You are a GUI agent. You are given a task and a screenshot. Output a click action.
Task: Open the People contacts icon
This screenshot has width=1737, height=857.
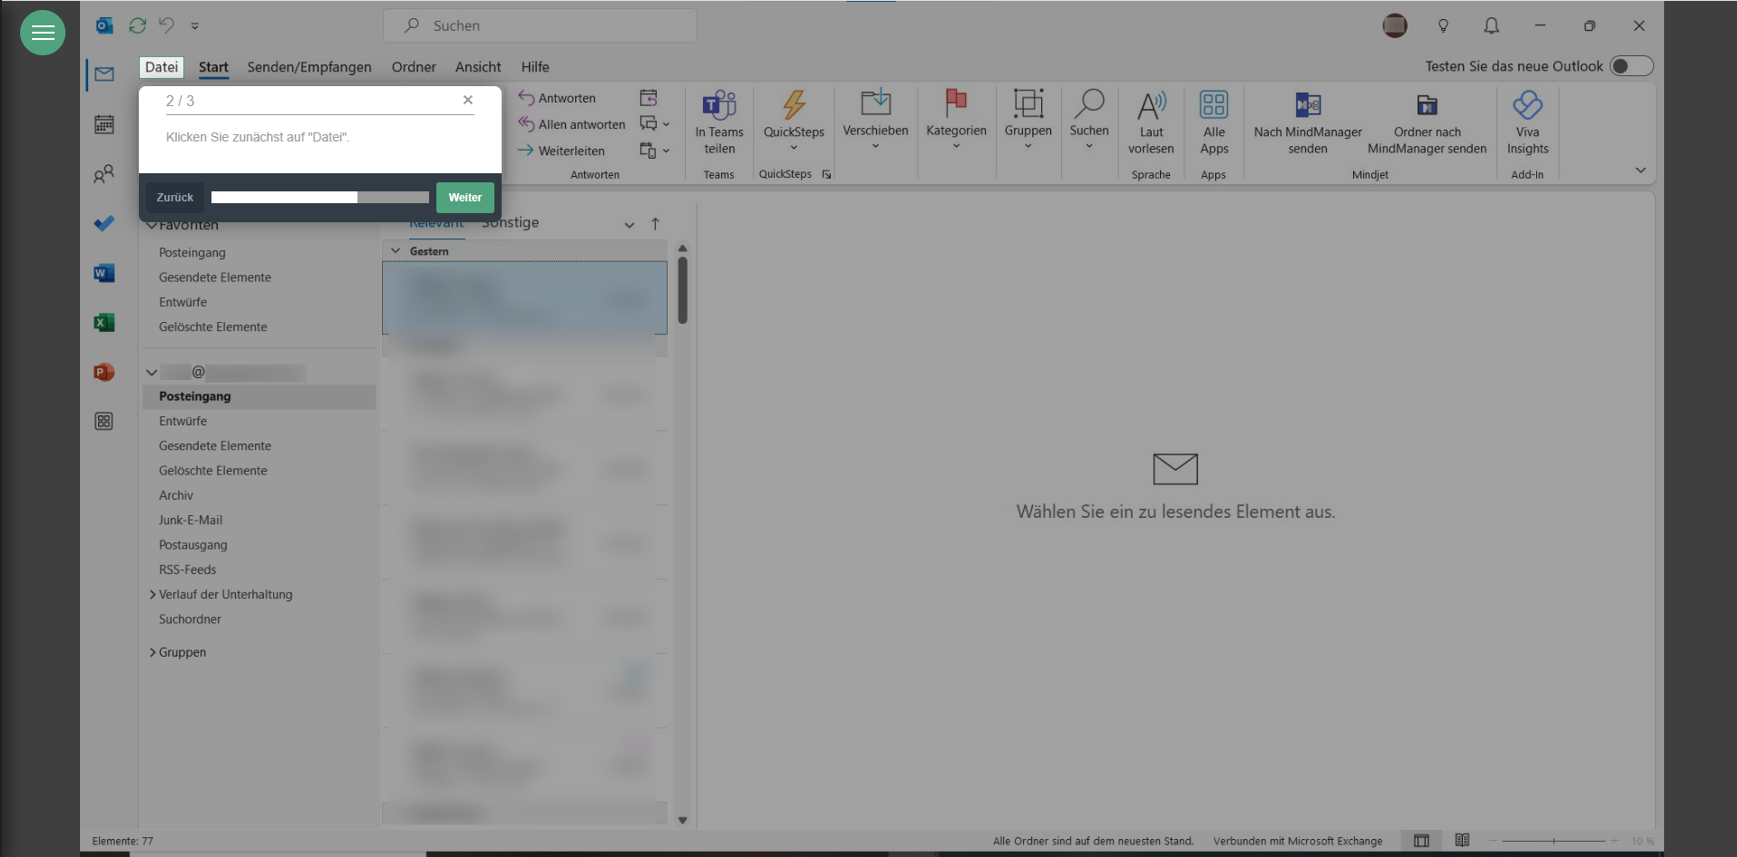104,175
